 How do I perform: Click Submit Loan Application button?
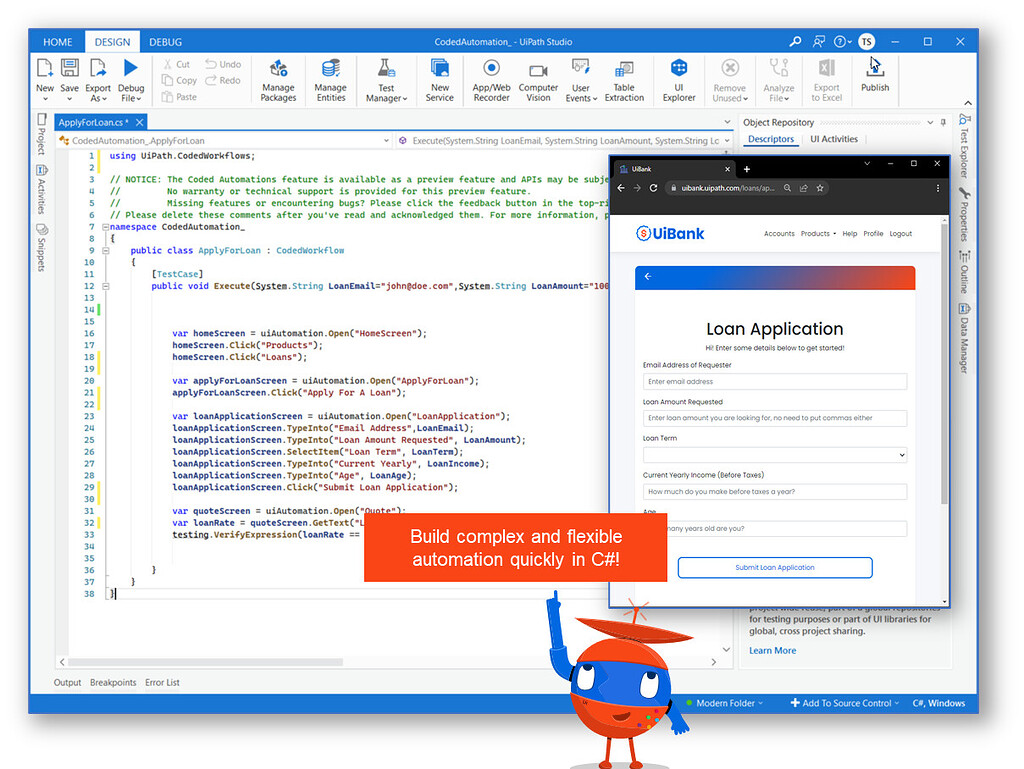click(775, 567)
